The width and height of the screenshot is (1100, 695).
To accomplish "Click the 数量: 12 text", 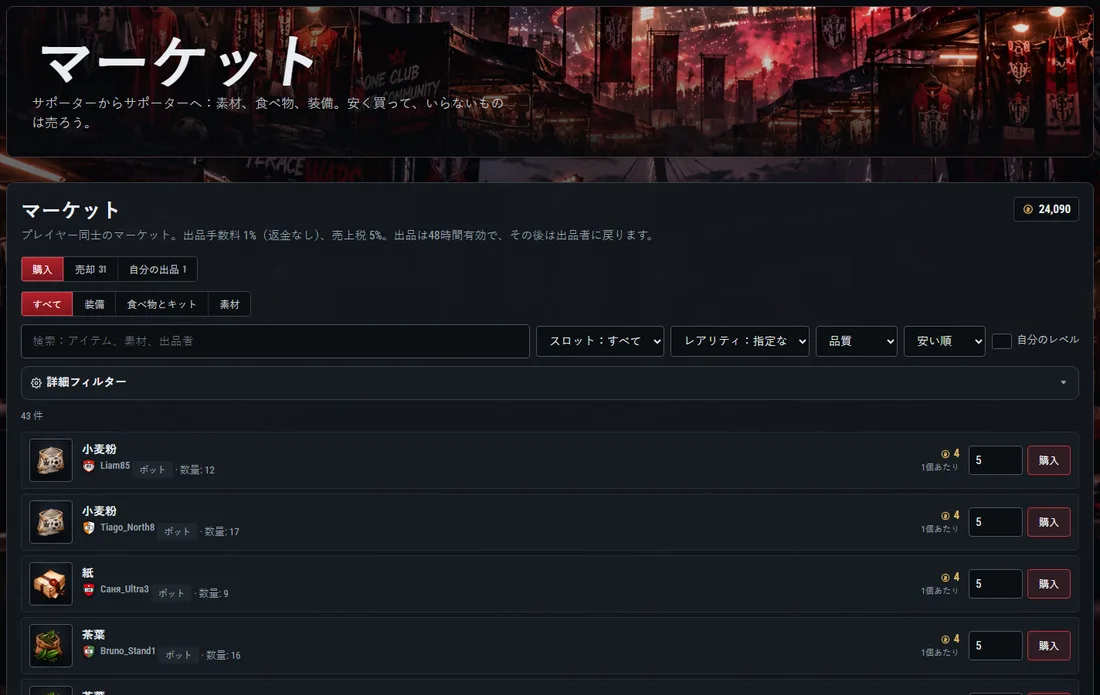I will (x=197, y=470).
